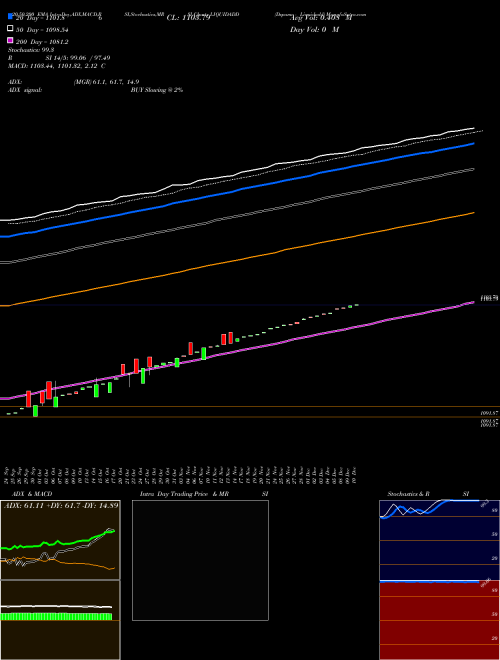This screenshot has width=500, height=660.
Task: Select the '50 Day - 1098.54' legend text
Action: tap(42, 30)
